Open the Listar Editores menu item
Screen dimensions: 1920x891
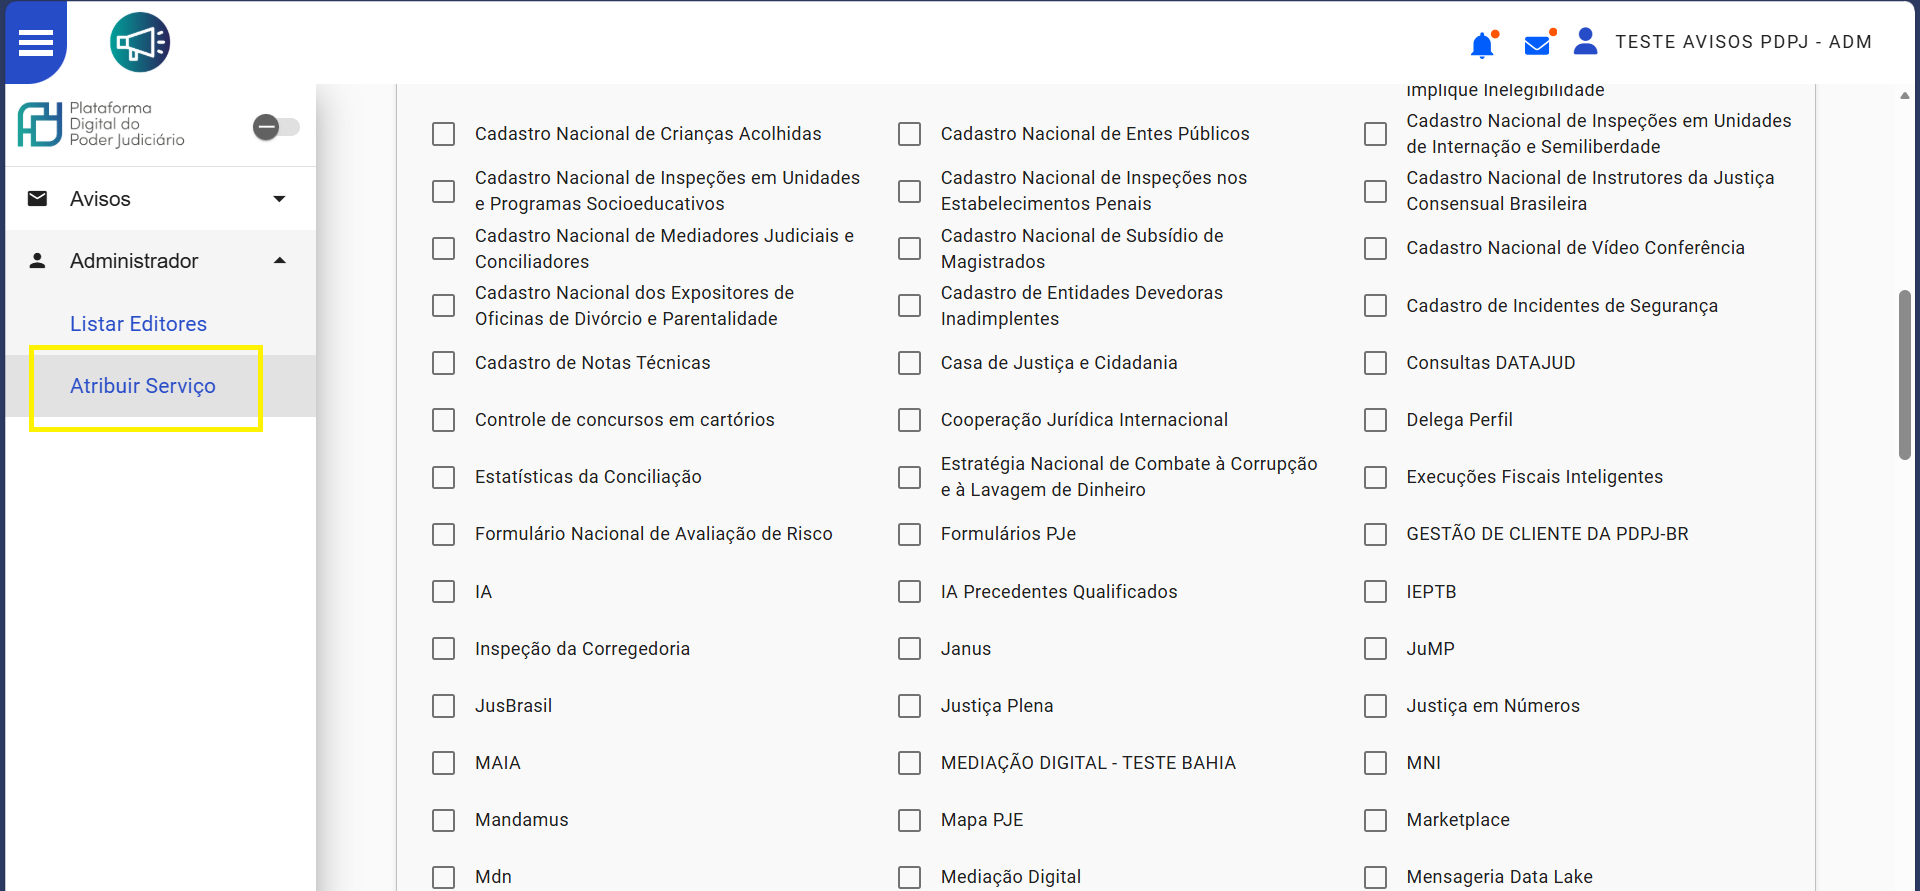click(x=138, y=324)
